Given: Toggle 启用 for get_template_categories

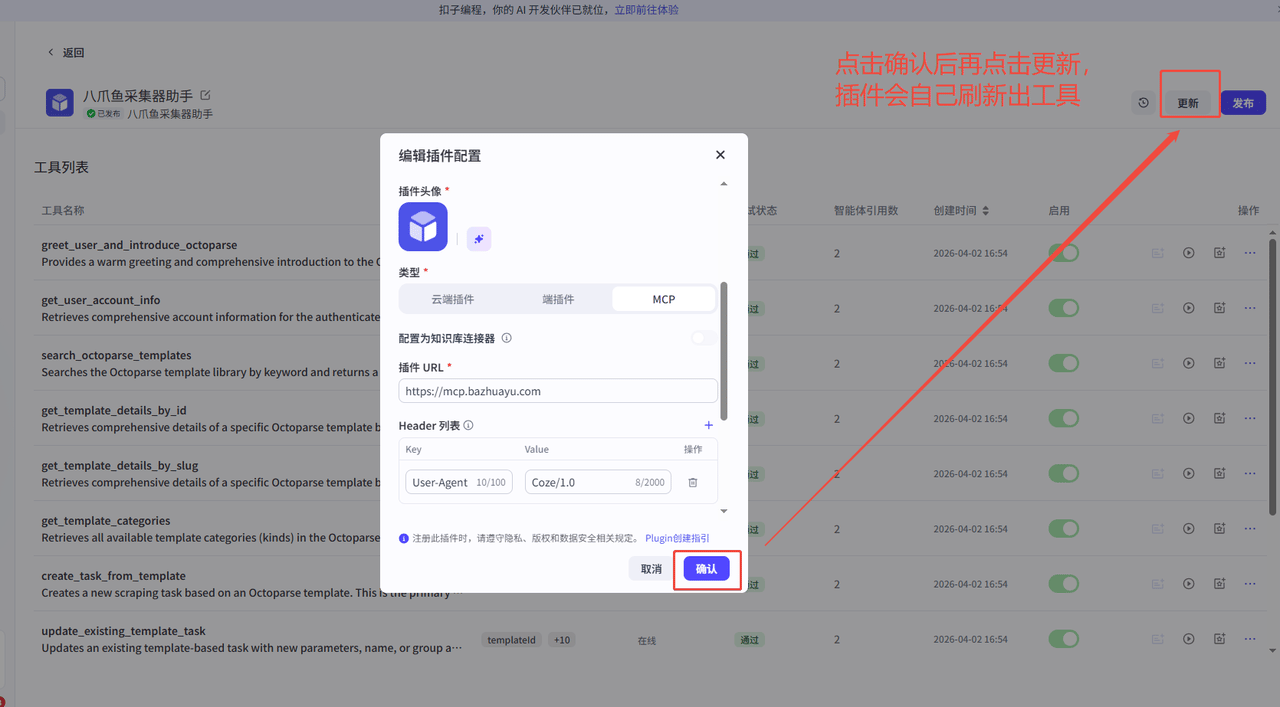Looking at the screenshot, I should coord(1064,529).
